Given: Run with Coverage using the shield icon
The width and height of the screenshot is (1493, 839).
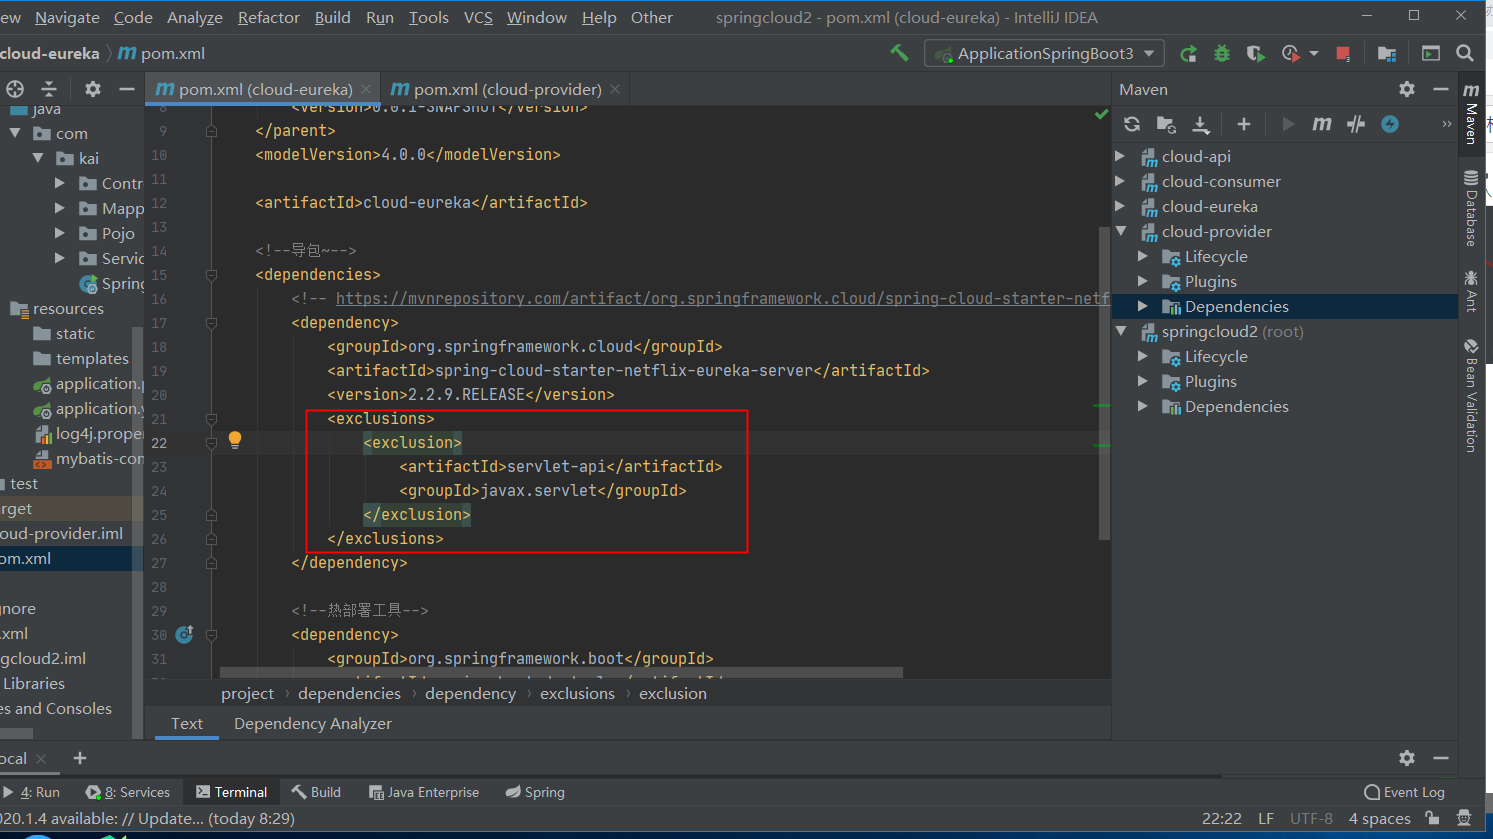Looking at the screenshot, I should (x=1255, y=54).
